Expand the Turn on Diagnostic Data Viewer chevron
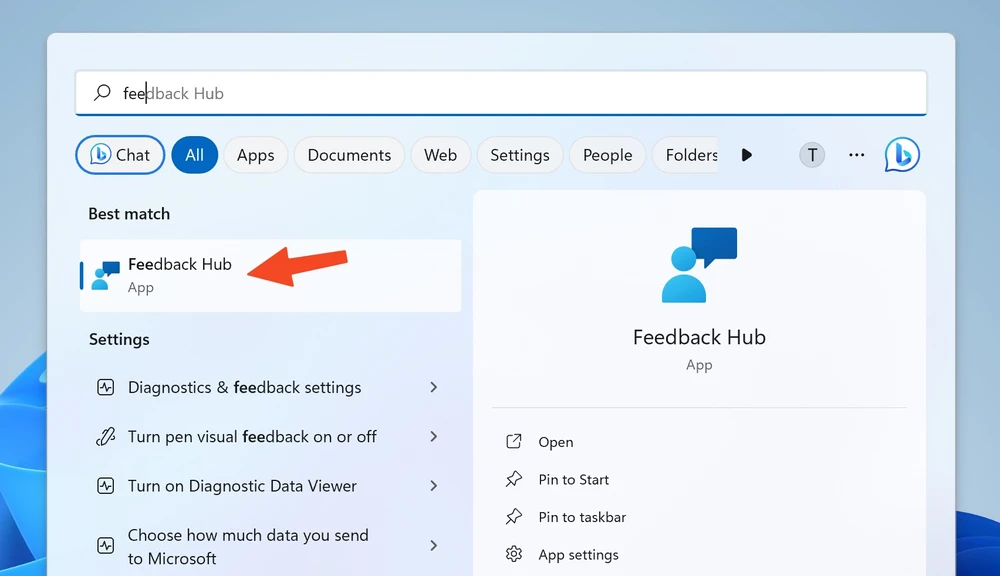 pyautogui.click(x=434, y=486)
